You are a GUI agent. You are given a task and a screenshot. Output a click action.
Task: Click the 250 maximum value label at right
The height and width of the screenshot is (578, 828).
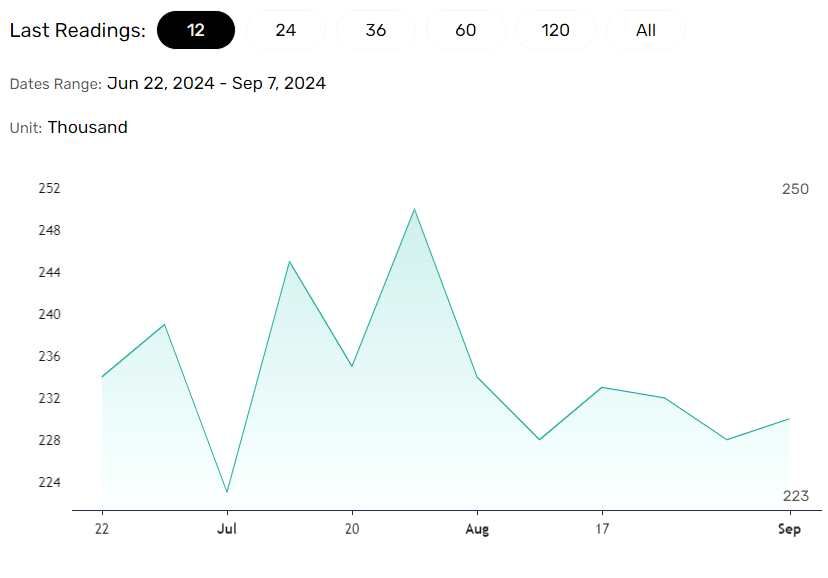pyautogui.click(x=795, y=189)
